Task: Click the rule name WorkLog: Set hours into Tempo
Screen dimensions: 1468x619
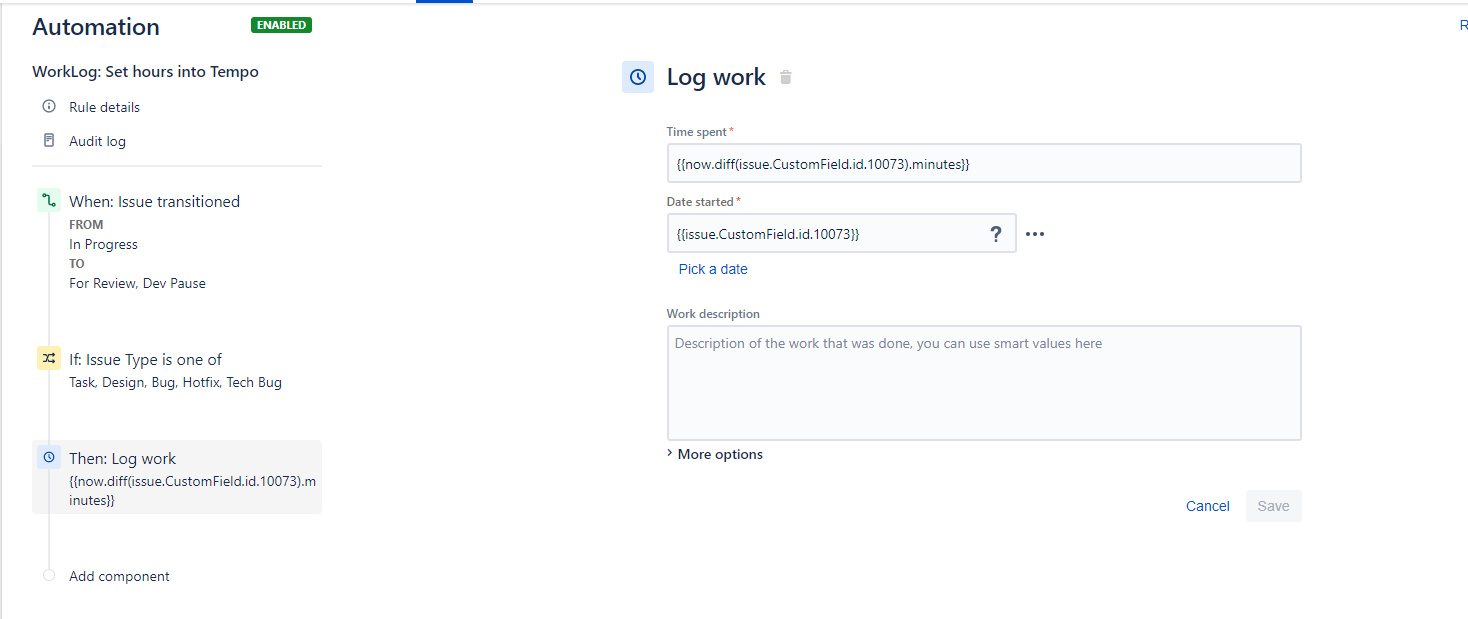Action: tap(146, 72)
